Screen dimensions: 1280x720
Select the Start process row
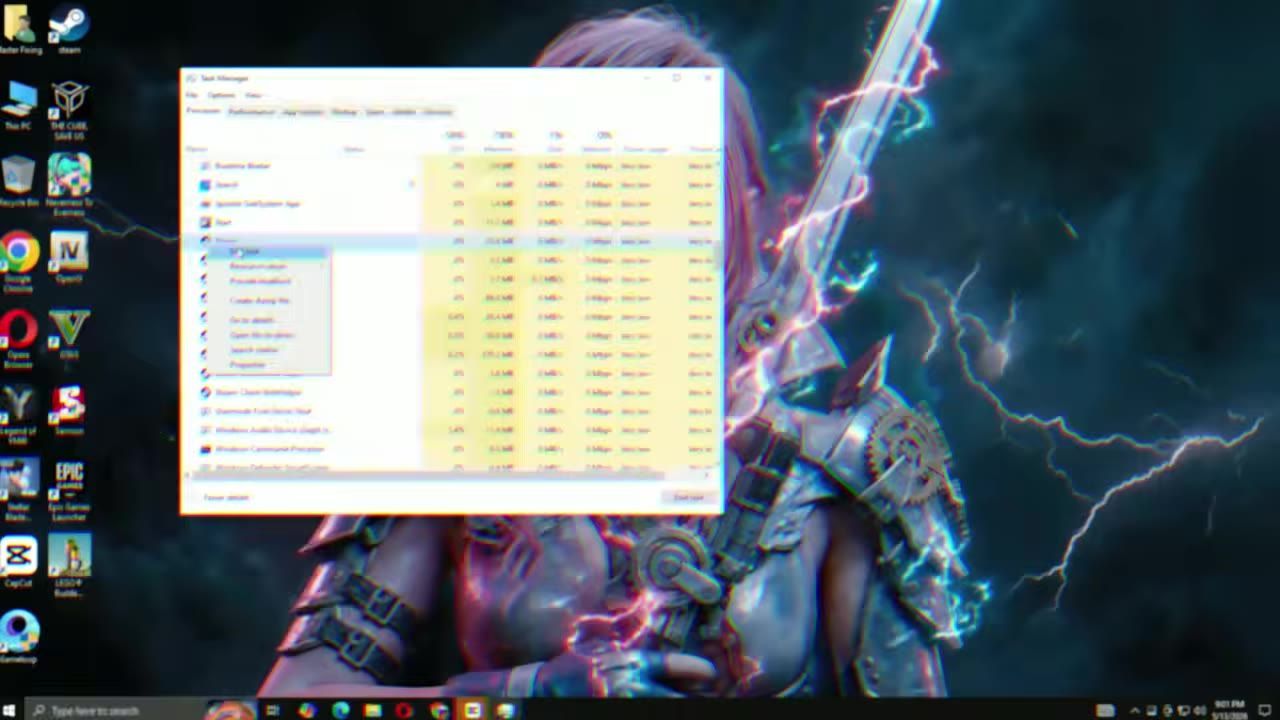(450, 222)
